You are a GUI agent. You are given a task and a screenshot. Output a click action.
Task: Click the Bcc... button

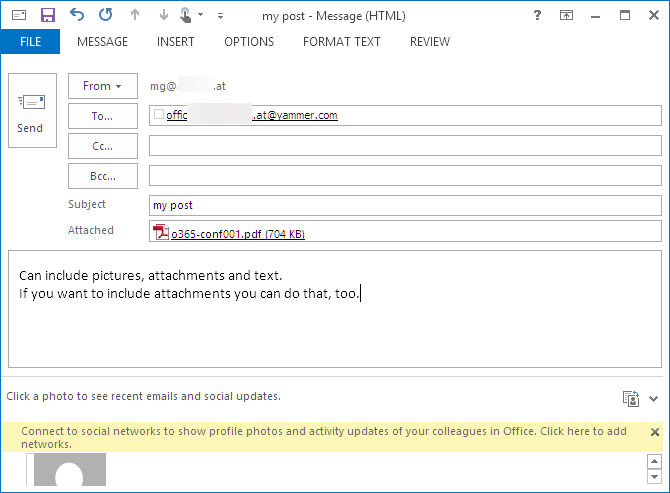(x=102, y=176)
